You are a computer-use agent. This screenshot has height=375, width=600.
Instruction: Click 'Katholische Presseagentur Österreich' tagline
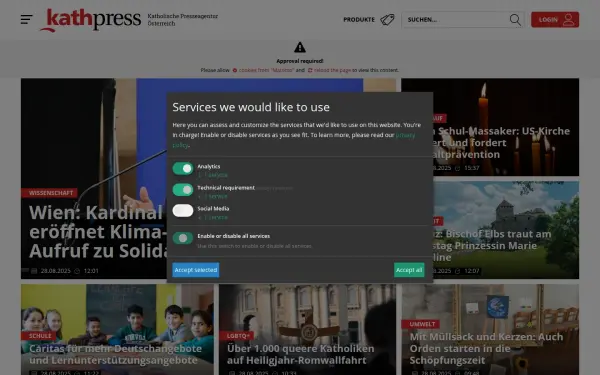coord(183,20)
